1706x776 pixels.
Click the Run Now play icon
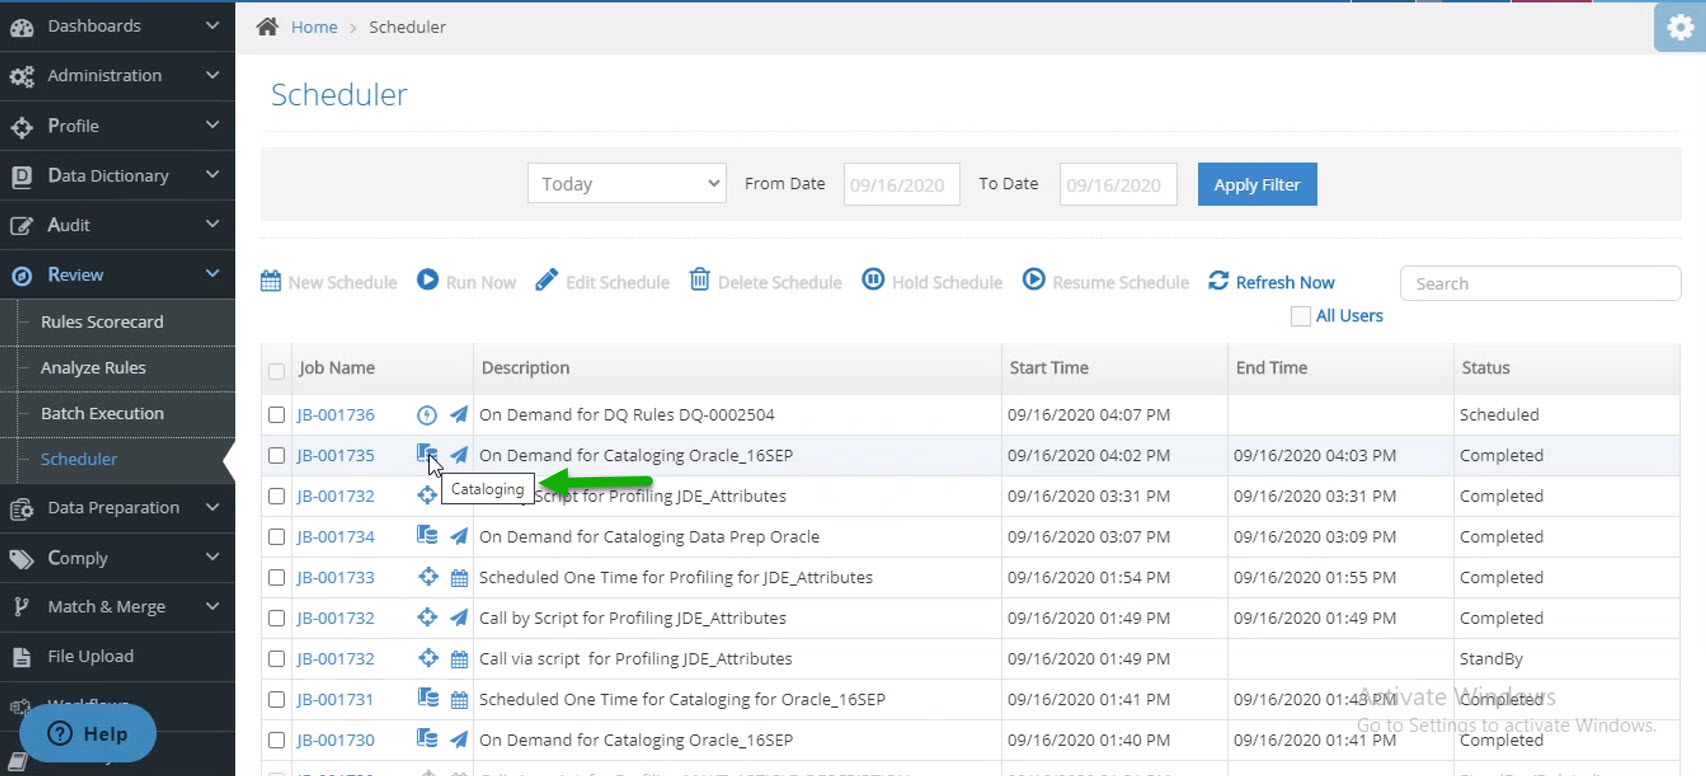(428, 280)
